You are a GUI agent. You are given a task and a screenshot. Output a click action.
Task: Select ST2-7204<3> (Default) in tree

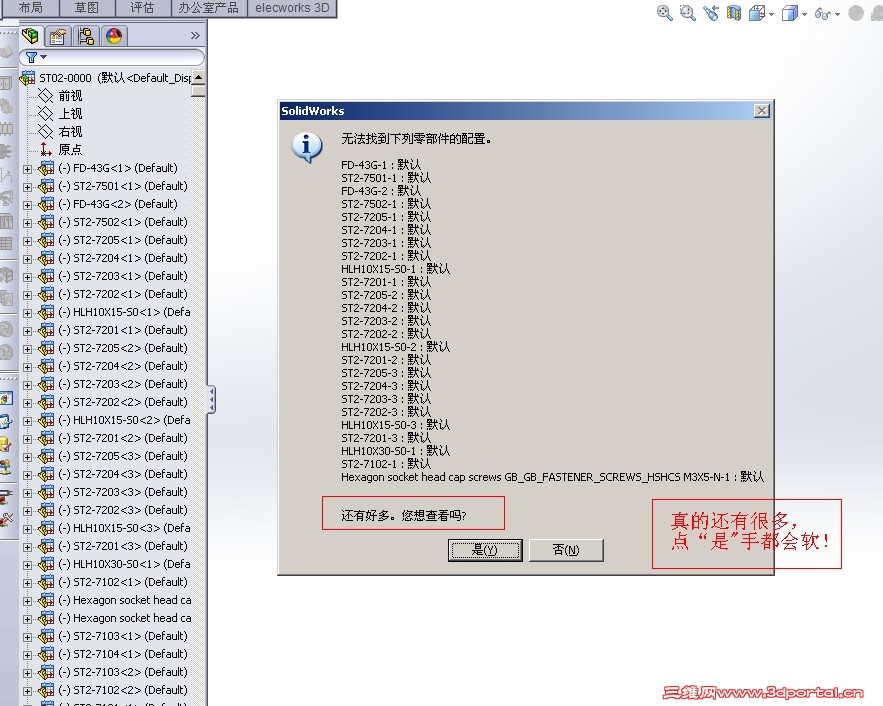(123, 474)
